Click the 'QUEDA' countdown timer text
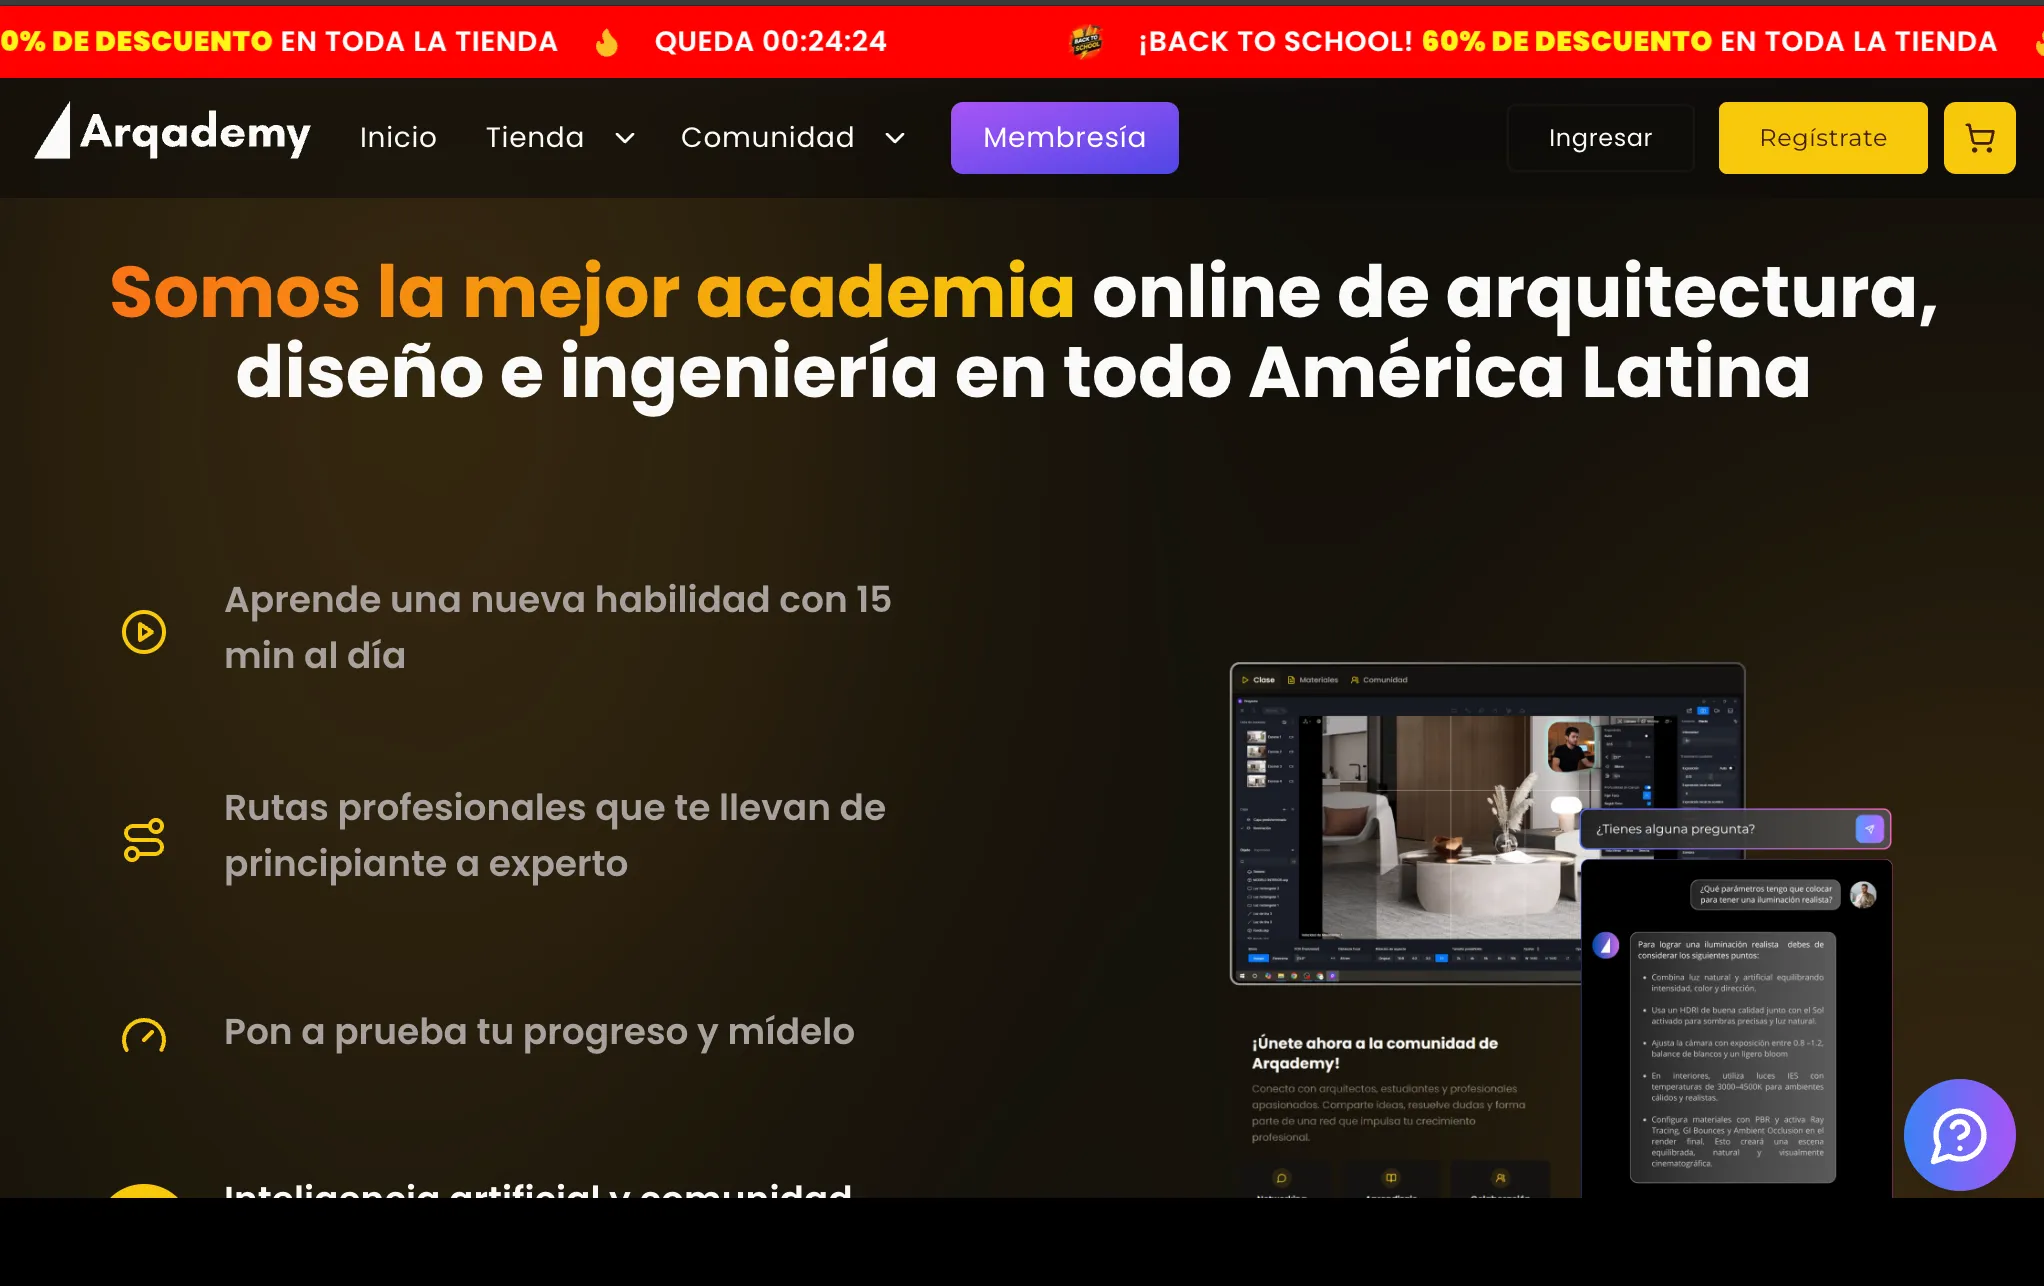The height and width of the screenshot is (1286, 2044). (x=770, y=42)
